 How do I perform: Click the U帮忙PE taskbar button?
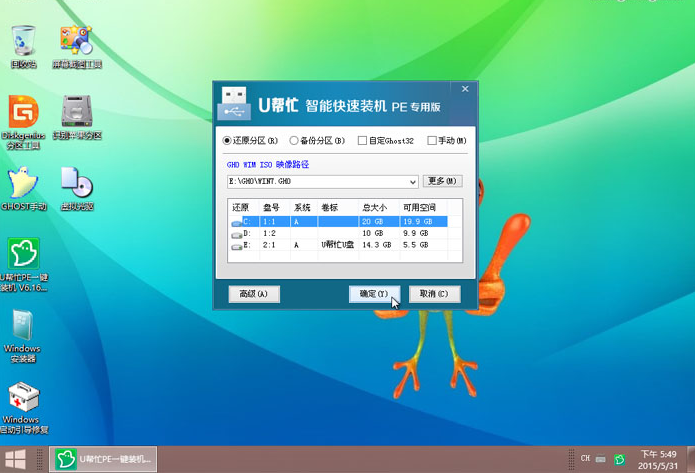pos(103,459)
